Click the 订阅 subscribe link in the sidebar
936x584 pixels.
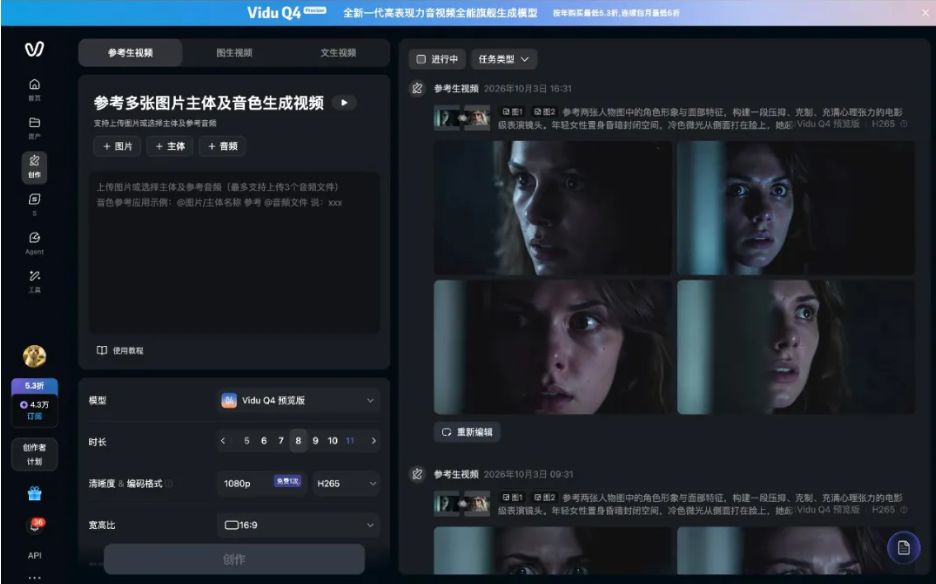(35, 416)
